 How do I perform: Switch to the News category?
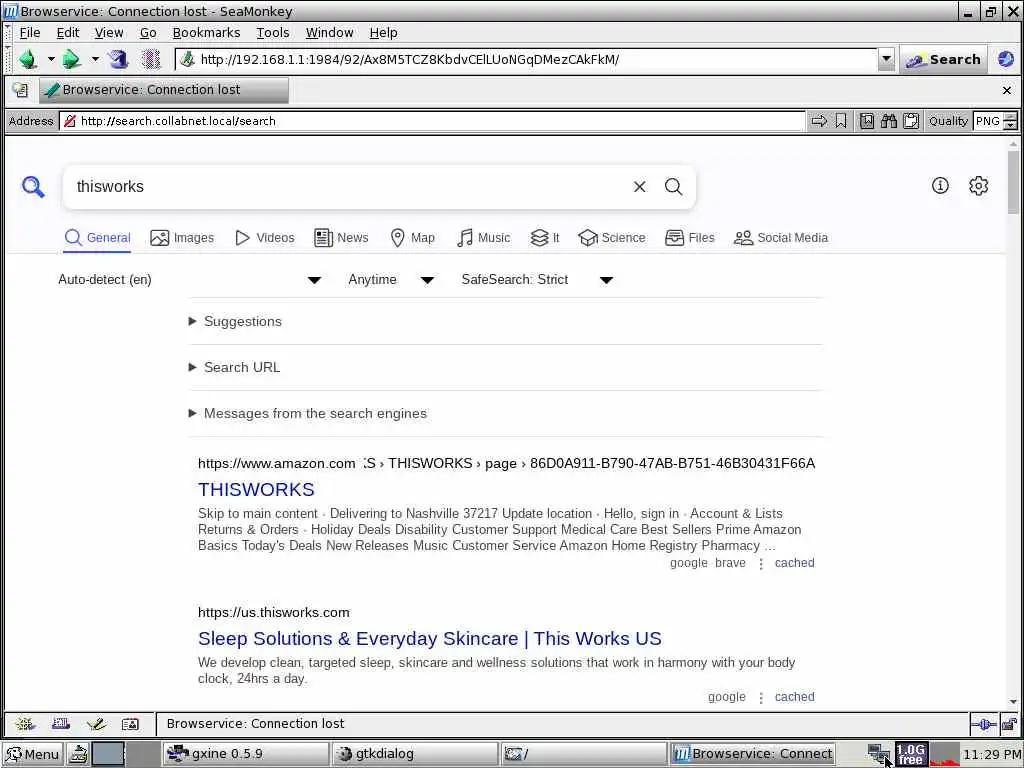click(341, 238)
